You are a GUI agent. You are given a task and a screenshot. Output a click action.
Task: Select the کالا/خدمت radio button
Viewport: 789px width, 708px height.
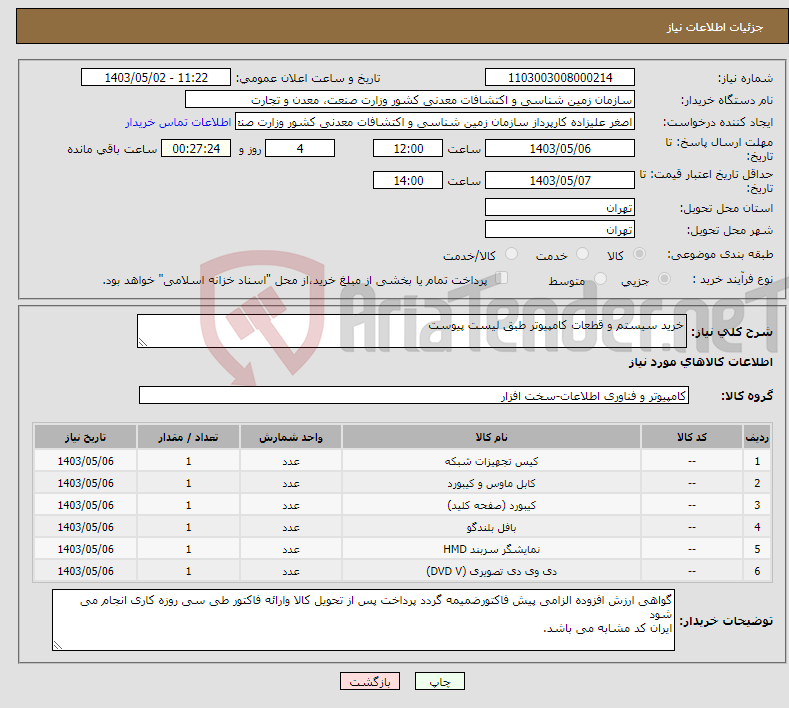click(511, 254)
